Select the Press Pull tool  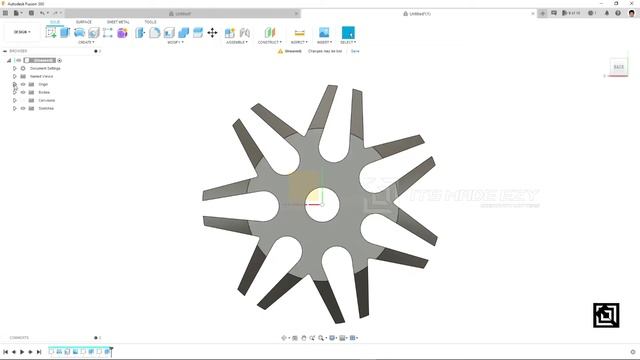(140, 33)
